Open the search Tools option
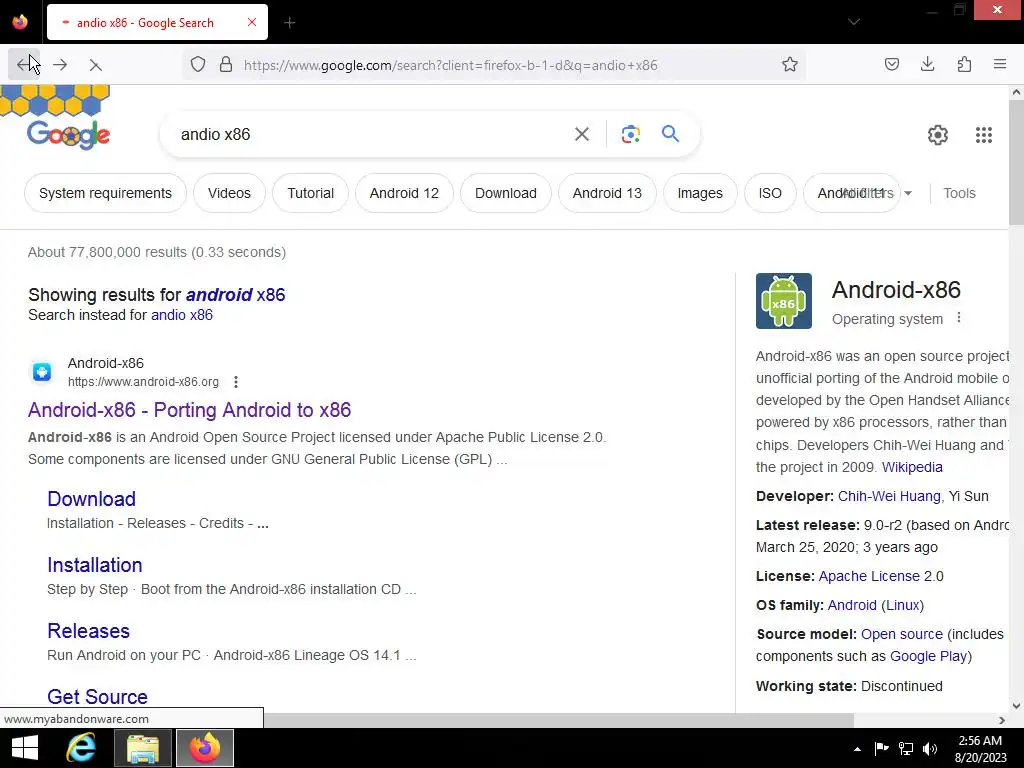 pyautogui.click(x=959, y=193)
